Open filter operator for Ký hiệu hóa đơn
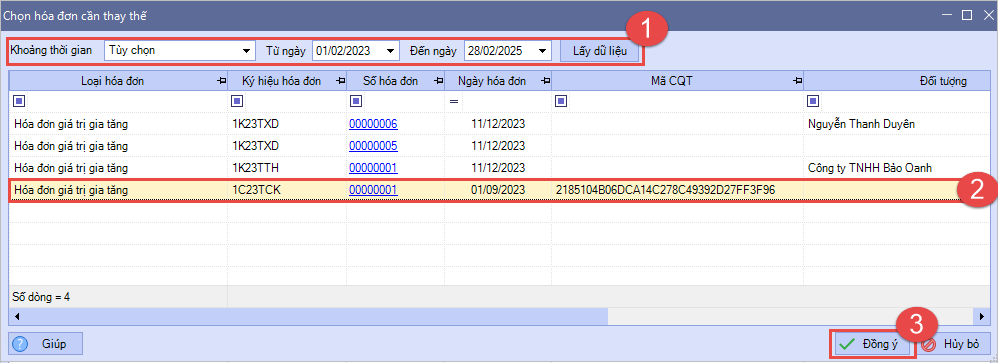998x363 pixels. tap(237, 101)
